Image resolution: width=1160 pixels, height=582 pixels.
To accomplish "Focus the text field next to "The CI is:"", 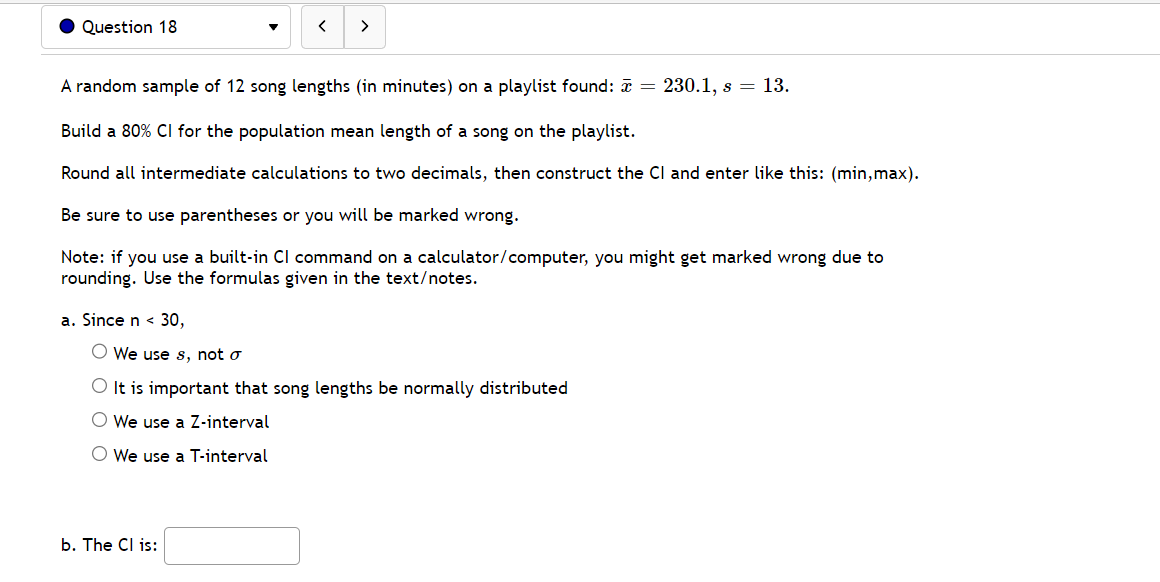I will pyautogui.click(x=231, y=545).
